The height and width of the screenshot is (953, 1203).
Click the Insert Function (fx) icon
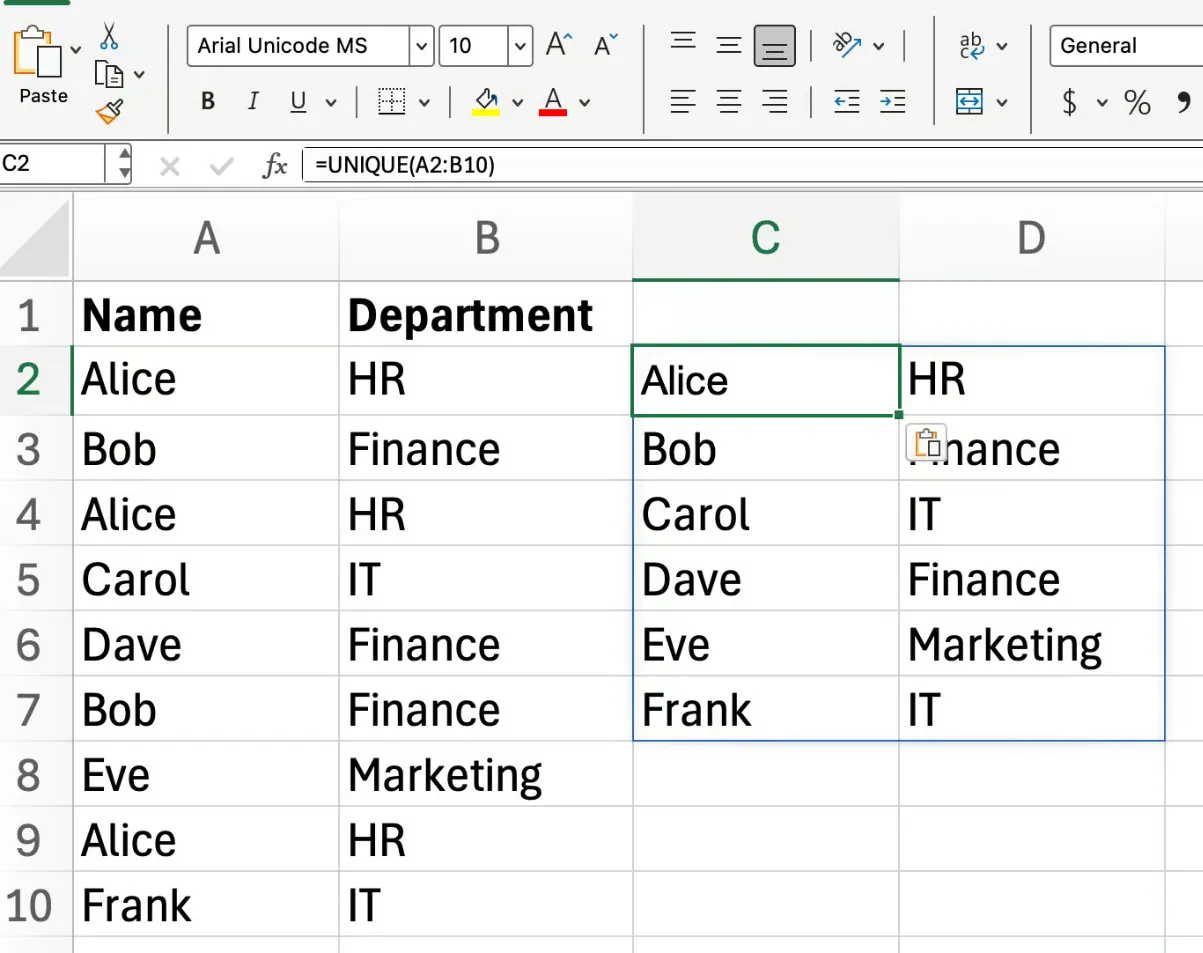point(274,164)
